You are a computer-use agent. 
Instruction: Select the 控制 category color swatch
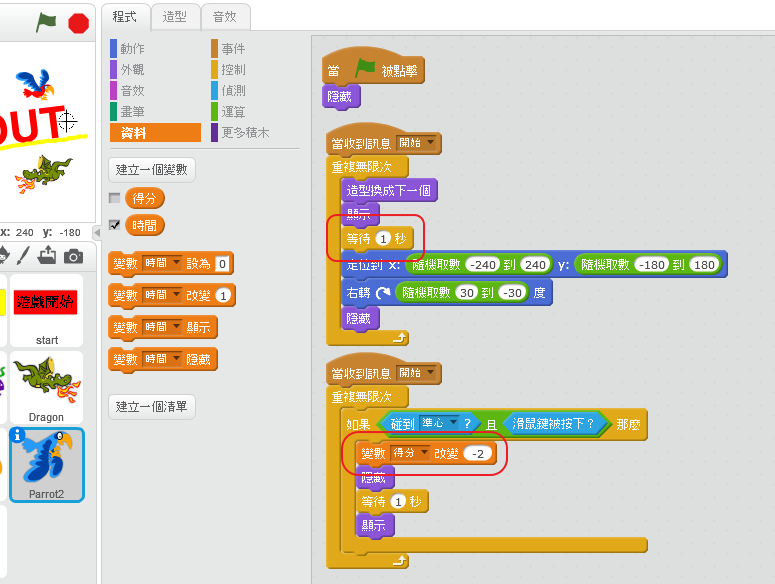pos(215,70)
